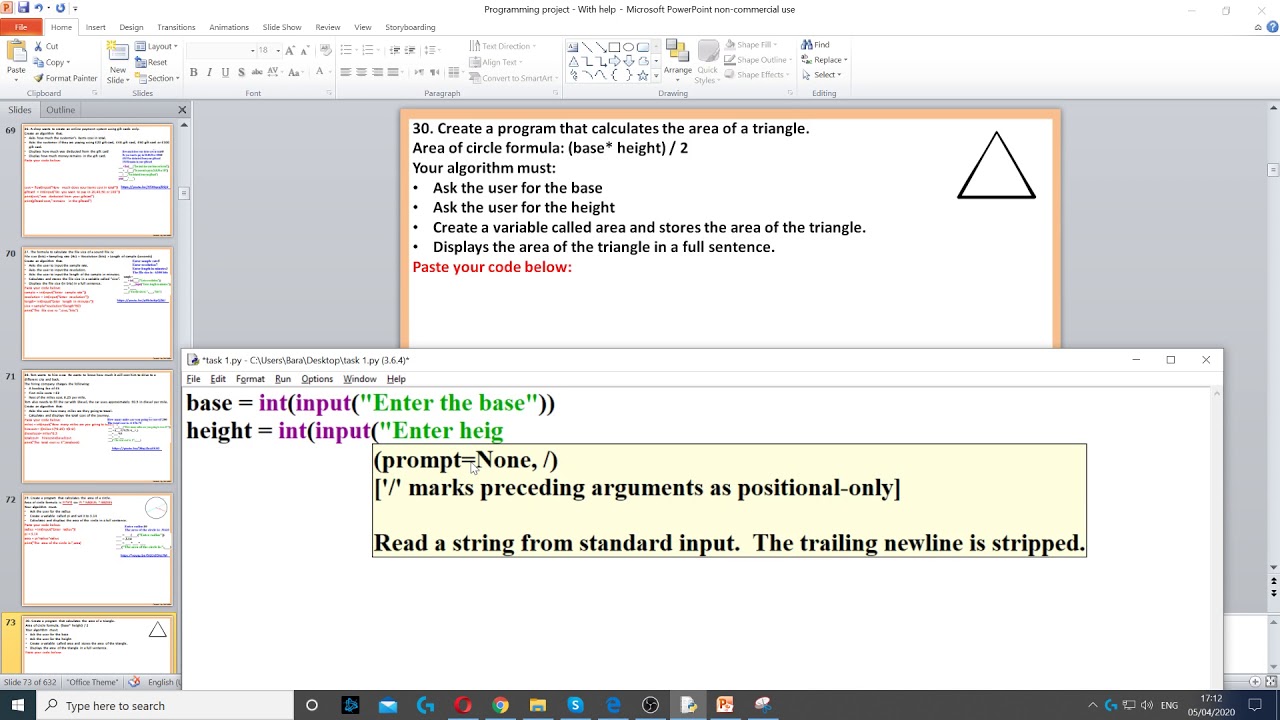Open the Layout dropdown
Screen dimensions: 1280x720
pos(156,46)
